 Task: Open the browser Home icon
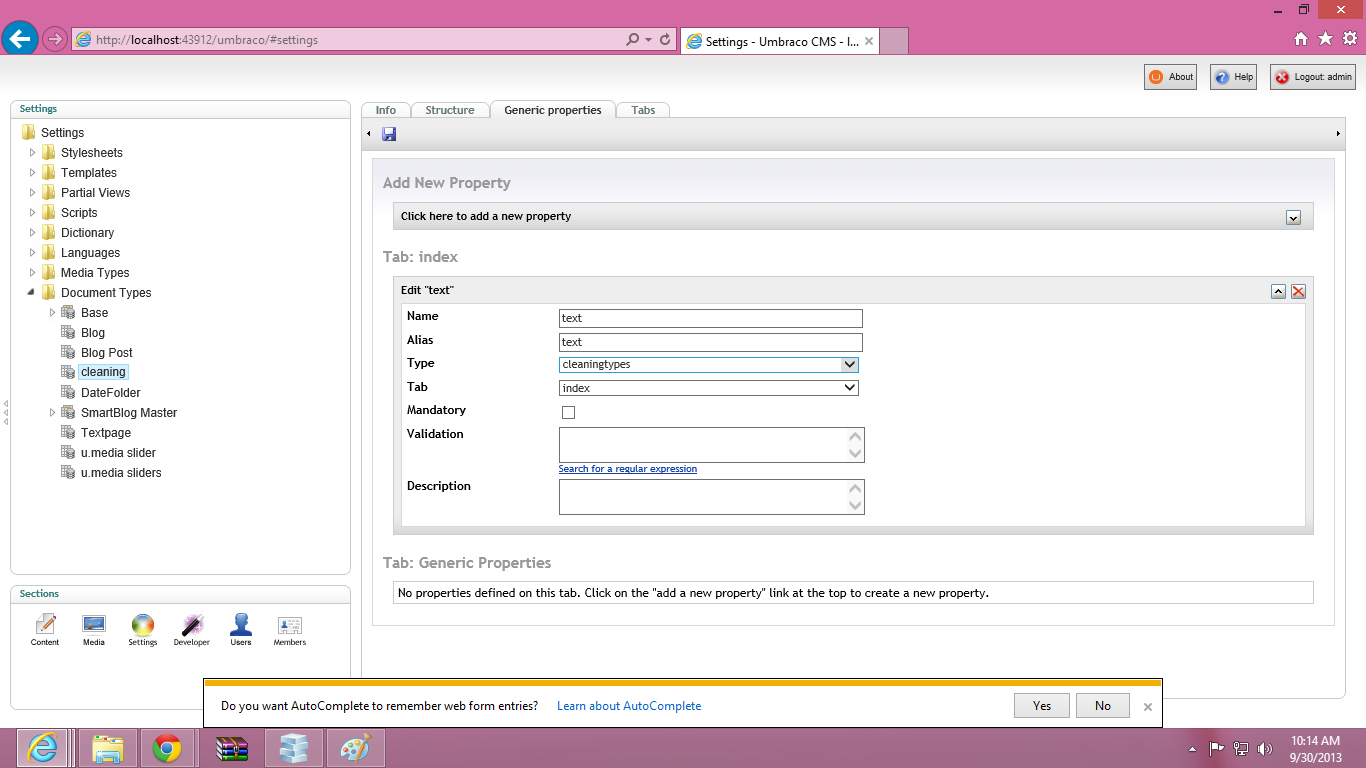click(1301, 39)
